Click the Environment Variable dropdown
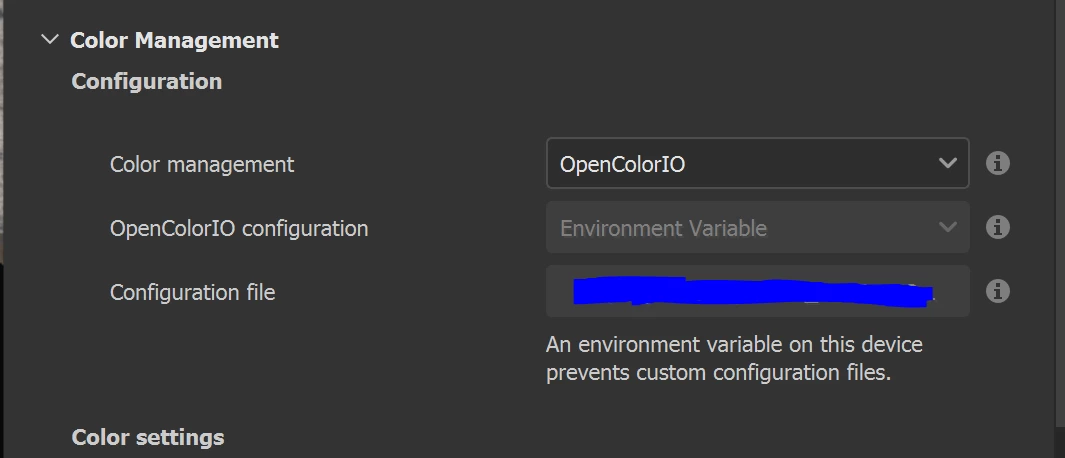Viewport: 1065px width, 458px height. tap(757, 228)
